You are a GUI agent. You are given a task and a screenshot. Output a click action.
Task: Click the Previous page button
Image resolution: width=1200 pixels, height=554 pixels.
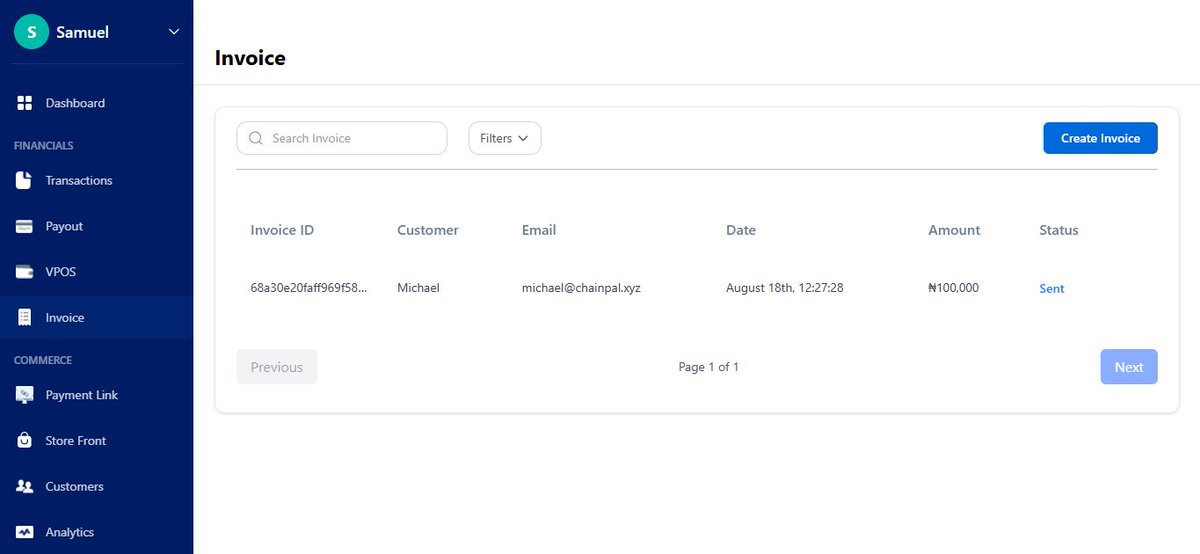pos(277,367)
